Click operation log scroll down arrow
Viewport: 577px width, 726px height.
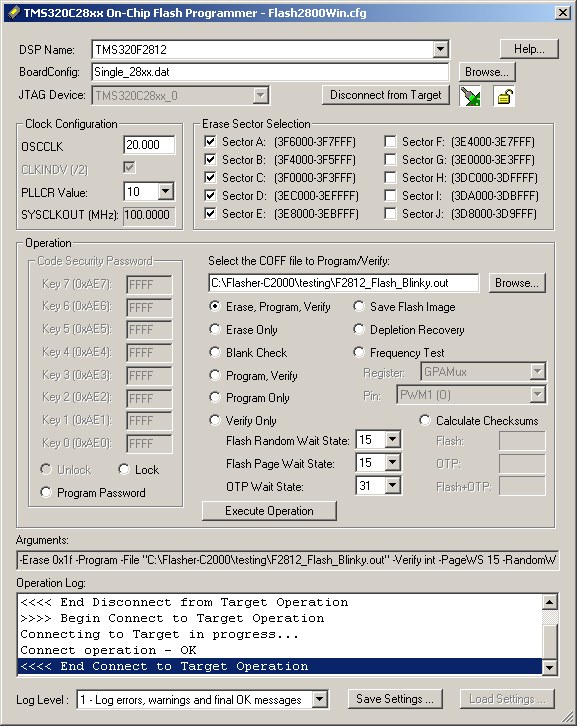549,667
